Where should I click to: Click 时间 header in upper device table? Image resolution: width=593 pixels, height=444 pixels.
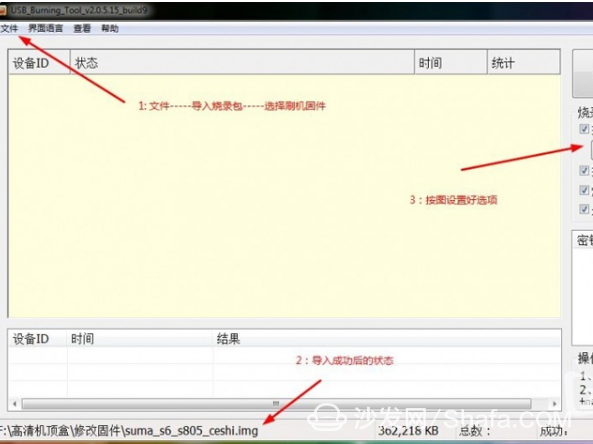tap(451, 62)
